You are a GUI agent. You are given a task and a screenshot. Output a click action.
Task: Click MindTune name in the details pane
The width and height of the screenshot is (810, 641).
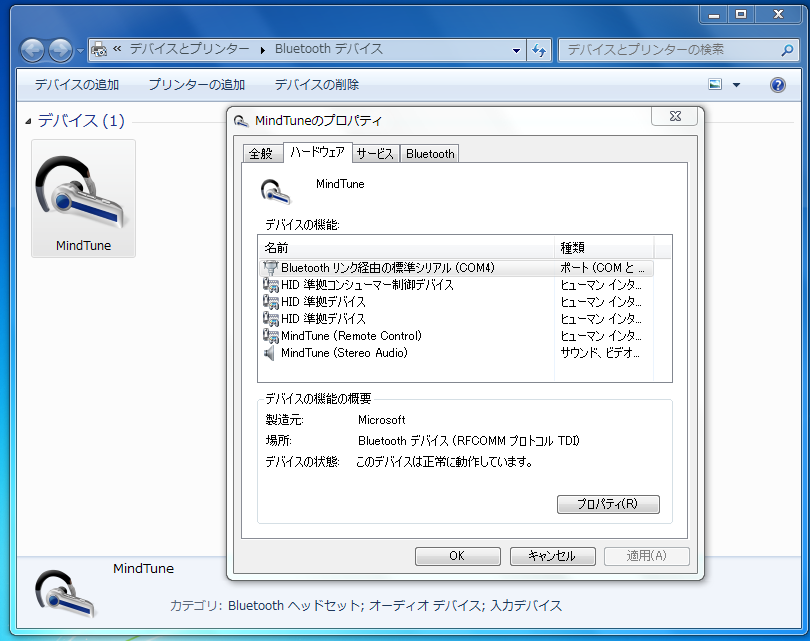144,568
